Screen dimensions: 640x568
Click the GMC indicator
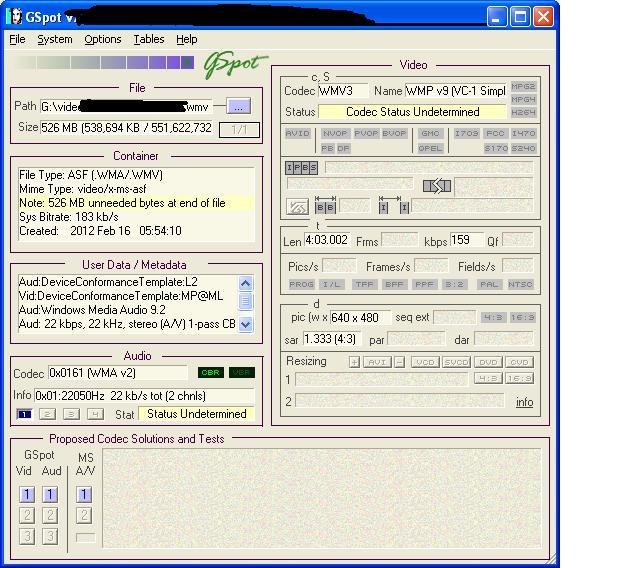pos(430,133)
